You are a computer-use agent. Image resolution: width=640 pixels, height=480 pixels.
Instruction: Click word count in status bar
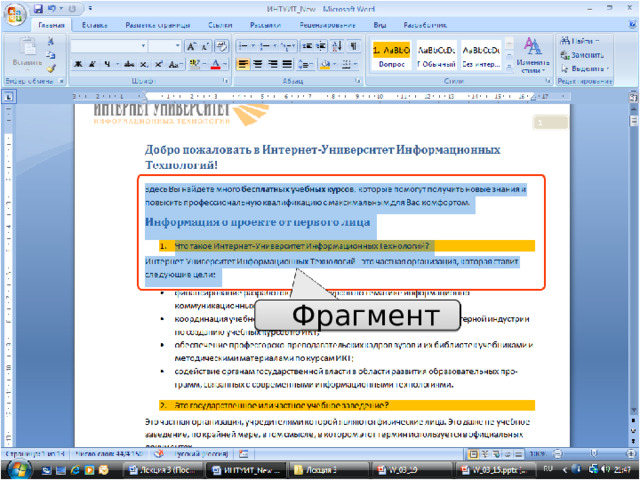coord(108,453)
